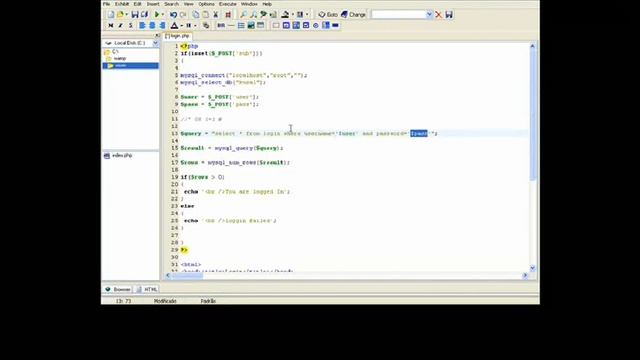
Task: Click the horizontal scrollbar left arrow
Action: 168,276
